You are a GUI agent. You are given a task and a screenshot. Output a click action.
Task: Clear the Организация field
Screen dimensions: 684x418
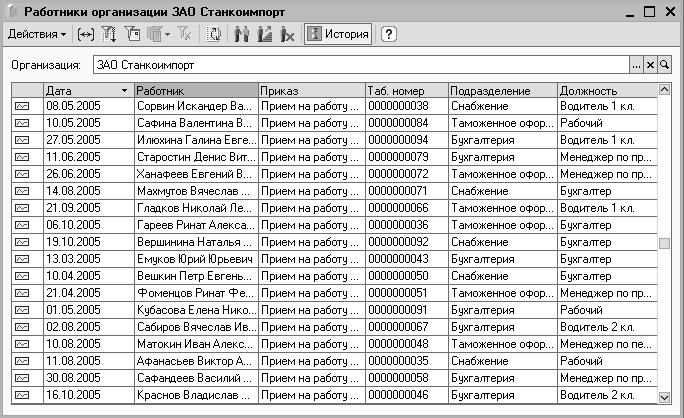coord(650,65)
